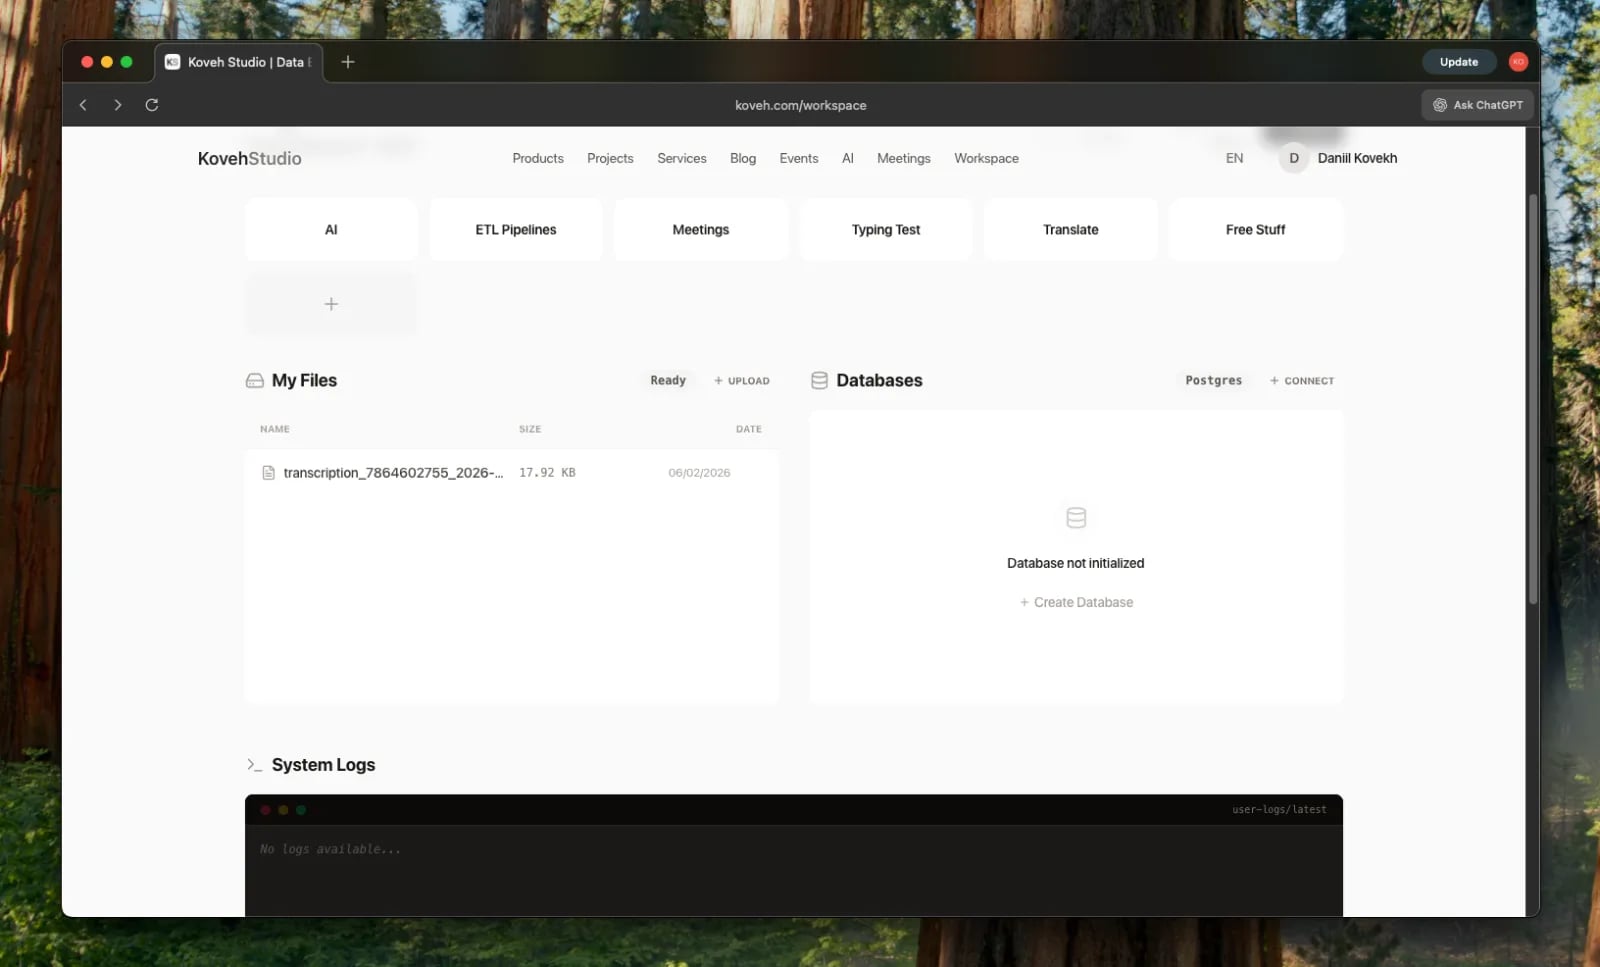Image resolution: width=1600 pixels, height=967 pixels.
Task: Open a new browser tab with plus icon
Action: (x=348, y=62)
